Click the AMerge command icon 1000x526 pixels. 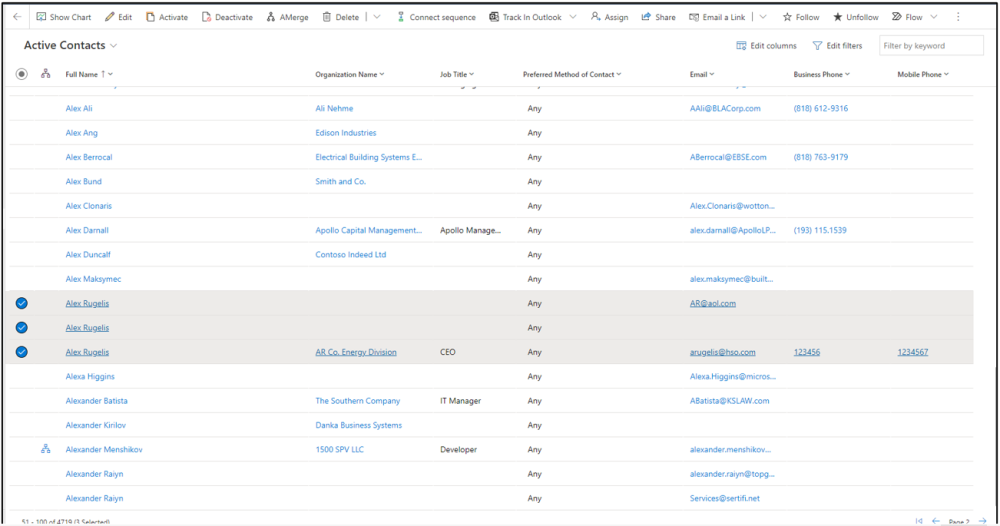pos(271,17)
